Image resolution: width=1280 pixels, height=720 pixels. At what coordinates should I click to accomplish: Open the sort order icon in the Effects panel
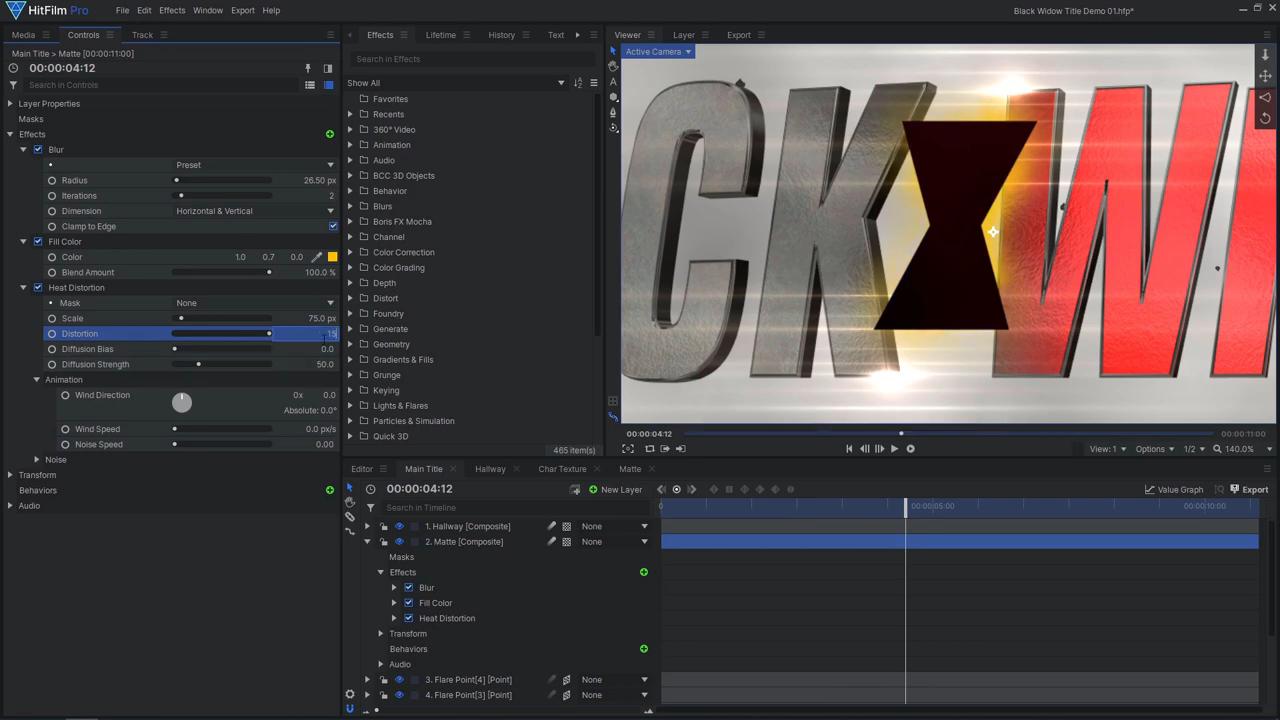578,83
